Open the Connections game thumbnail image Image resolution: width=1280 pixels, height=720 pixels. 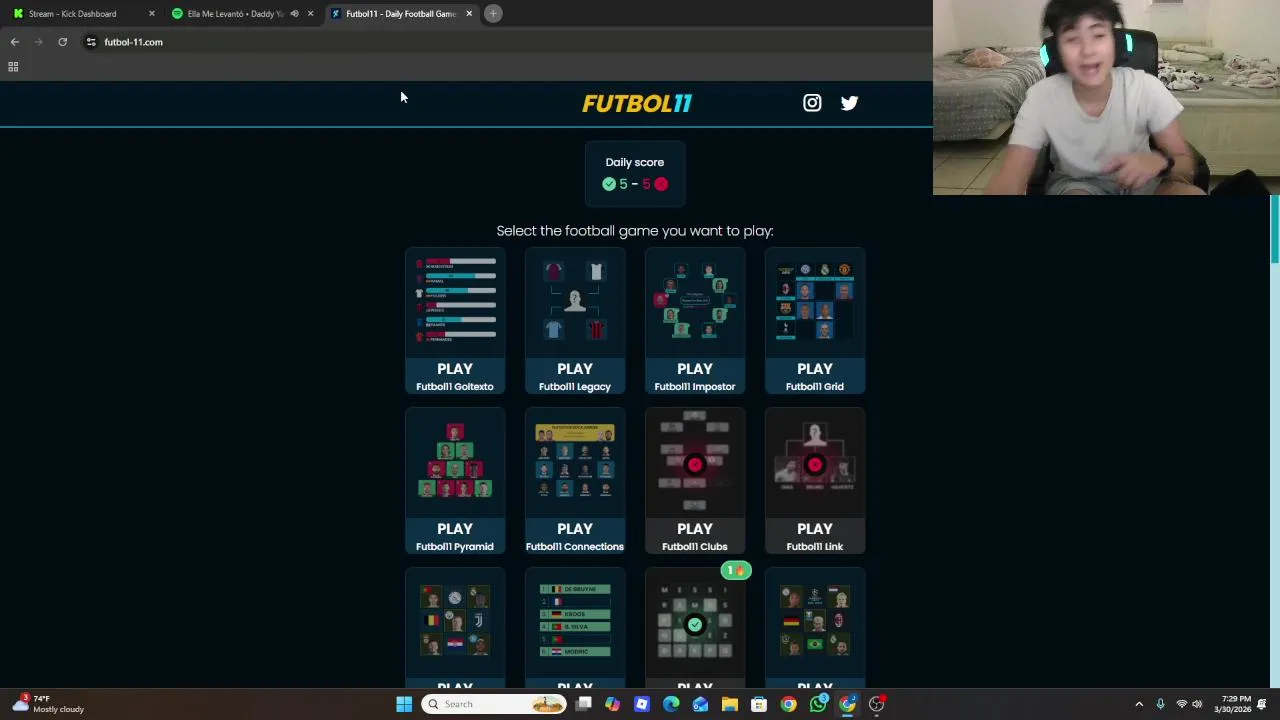(575, 462)
